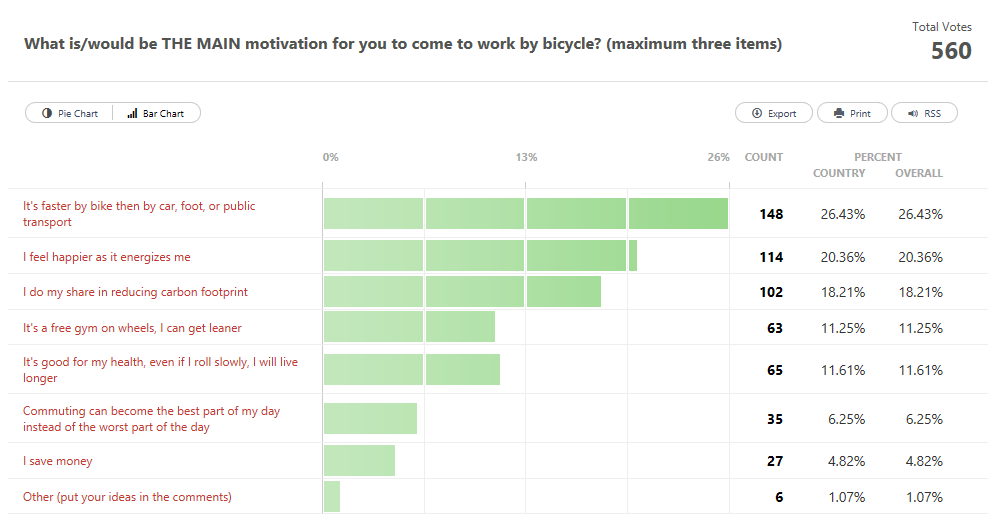This screenshot has height=528, width=1003.
Task: Click the Export button
Action: (774, 114)
